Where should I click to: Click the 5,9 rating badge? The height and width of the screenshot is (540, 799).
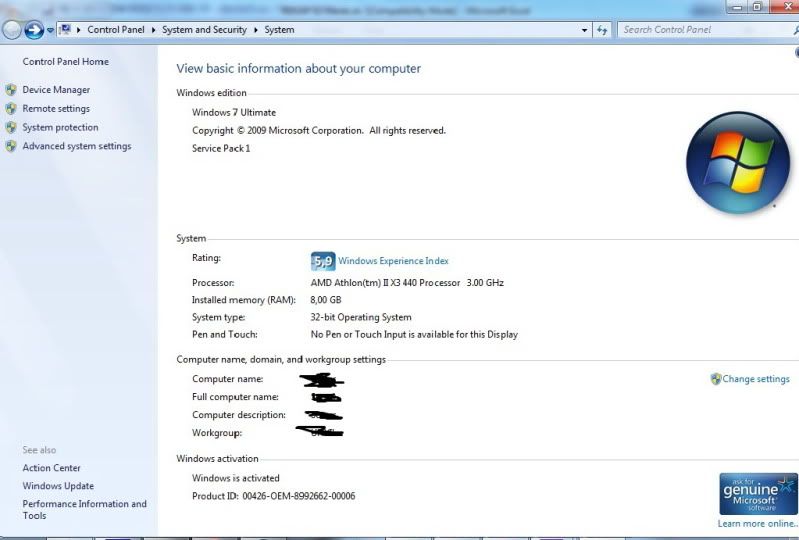(323, 261)
